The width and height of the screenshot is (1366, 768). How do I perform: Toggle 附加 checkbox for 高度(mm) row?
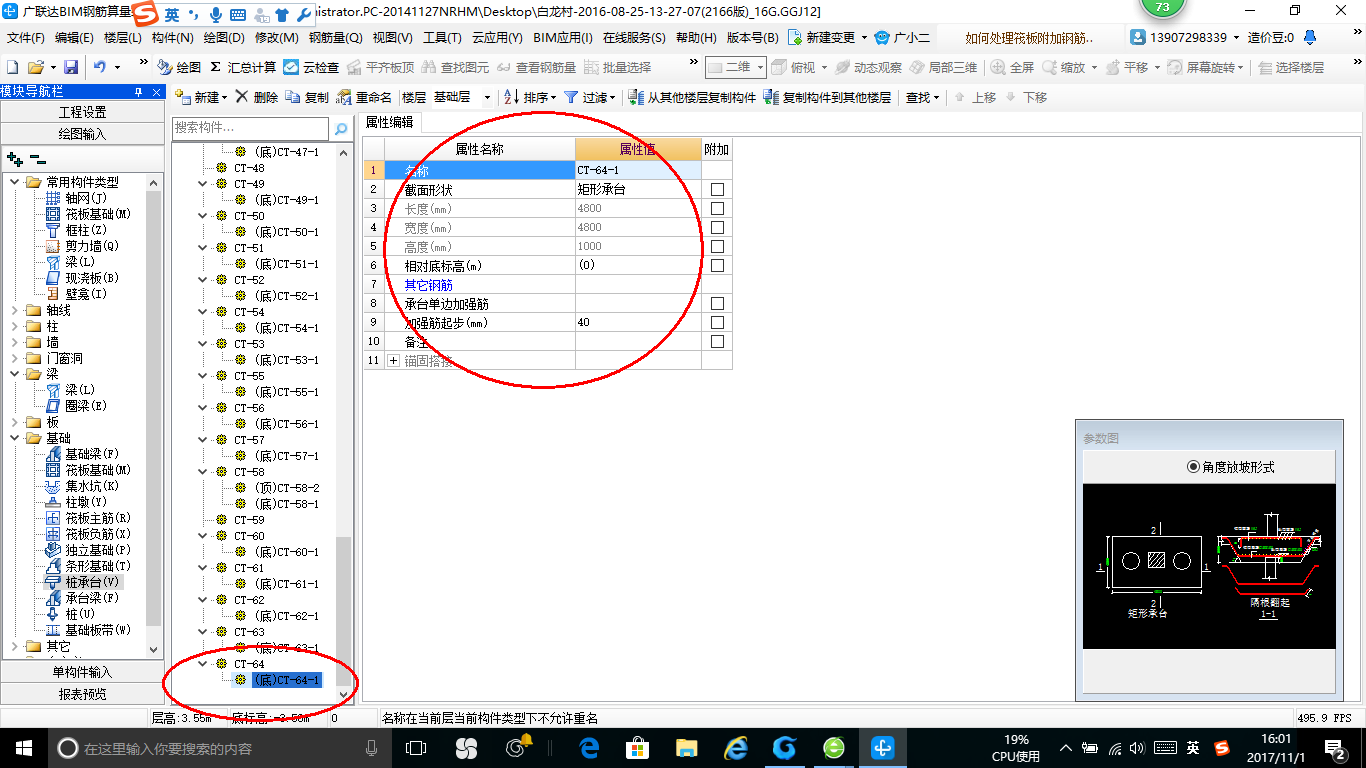[717, 246]
